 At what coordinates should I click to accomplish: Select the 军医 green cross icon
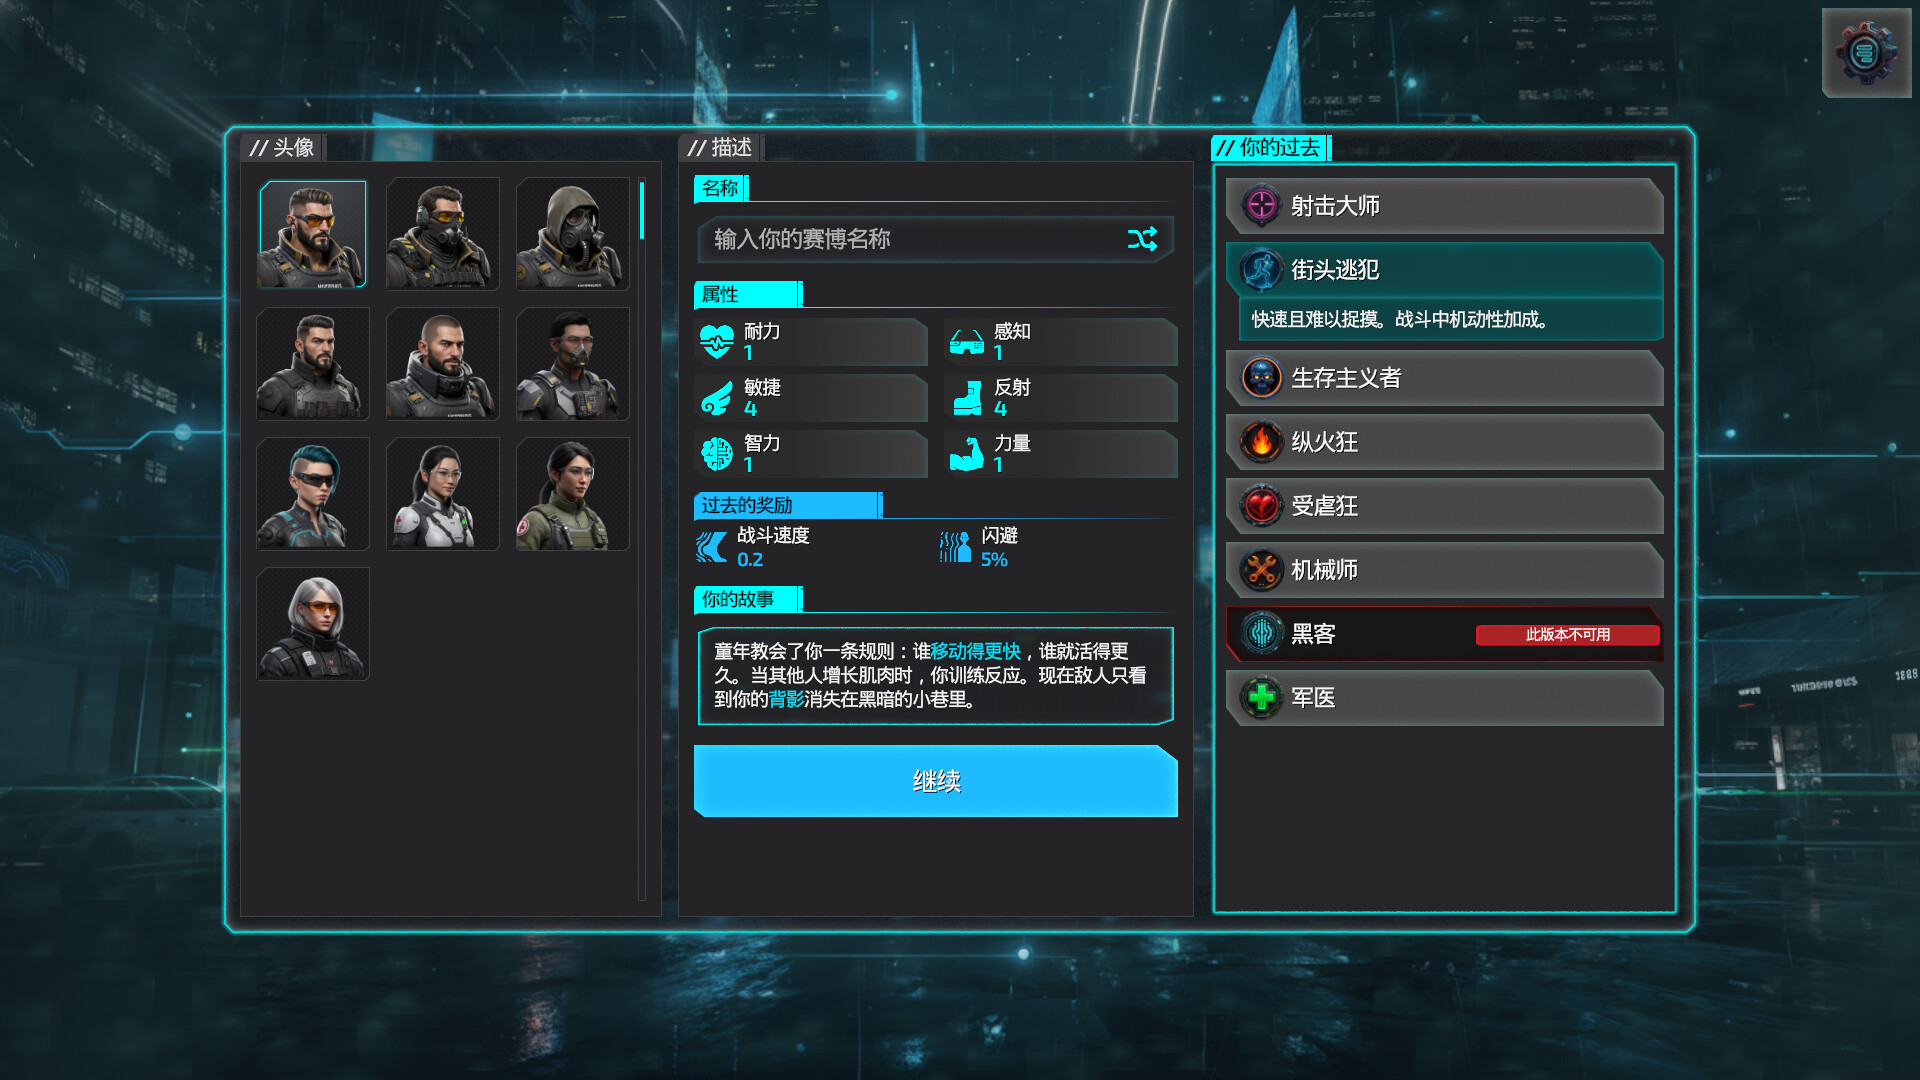click(x=1262, y=698)
